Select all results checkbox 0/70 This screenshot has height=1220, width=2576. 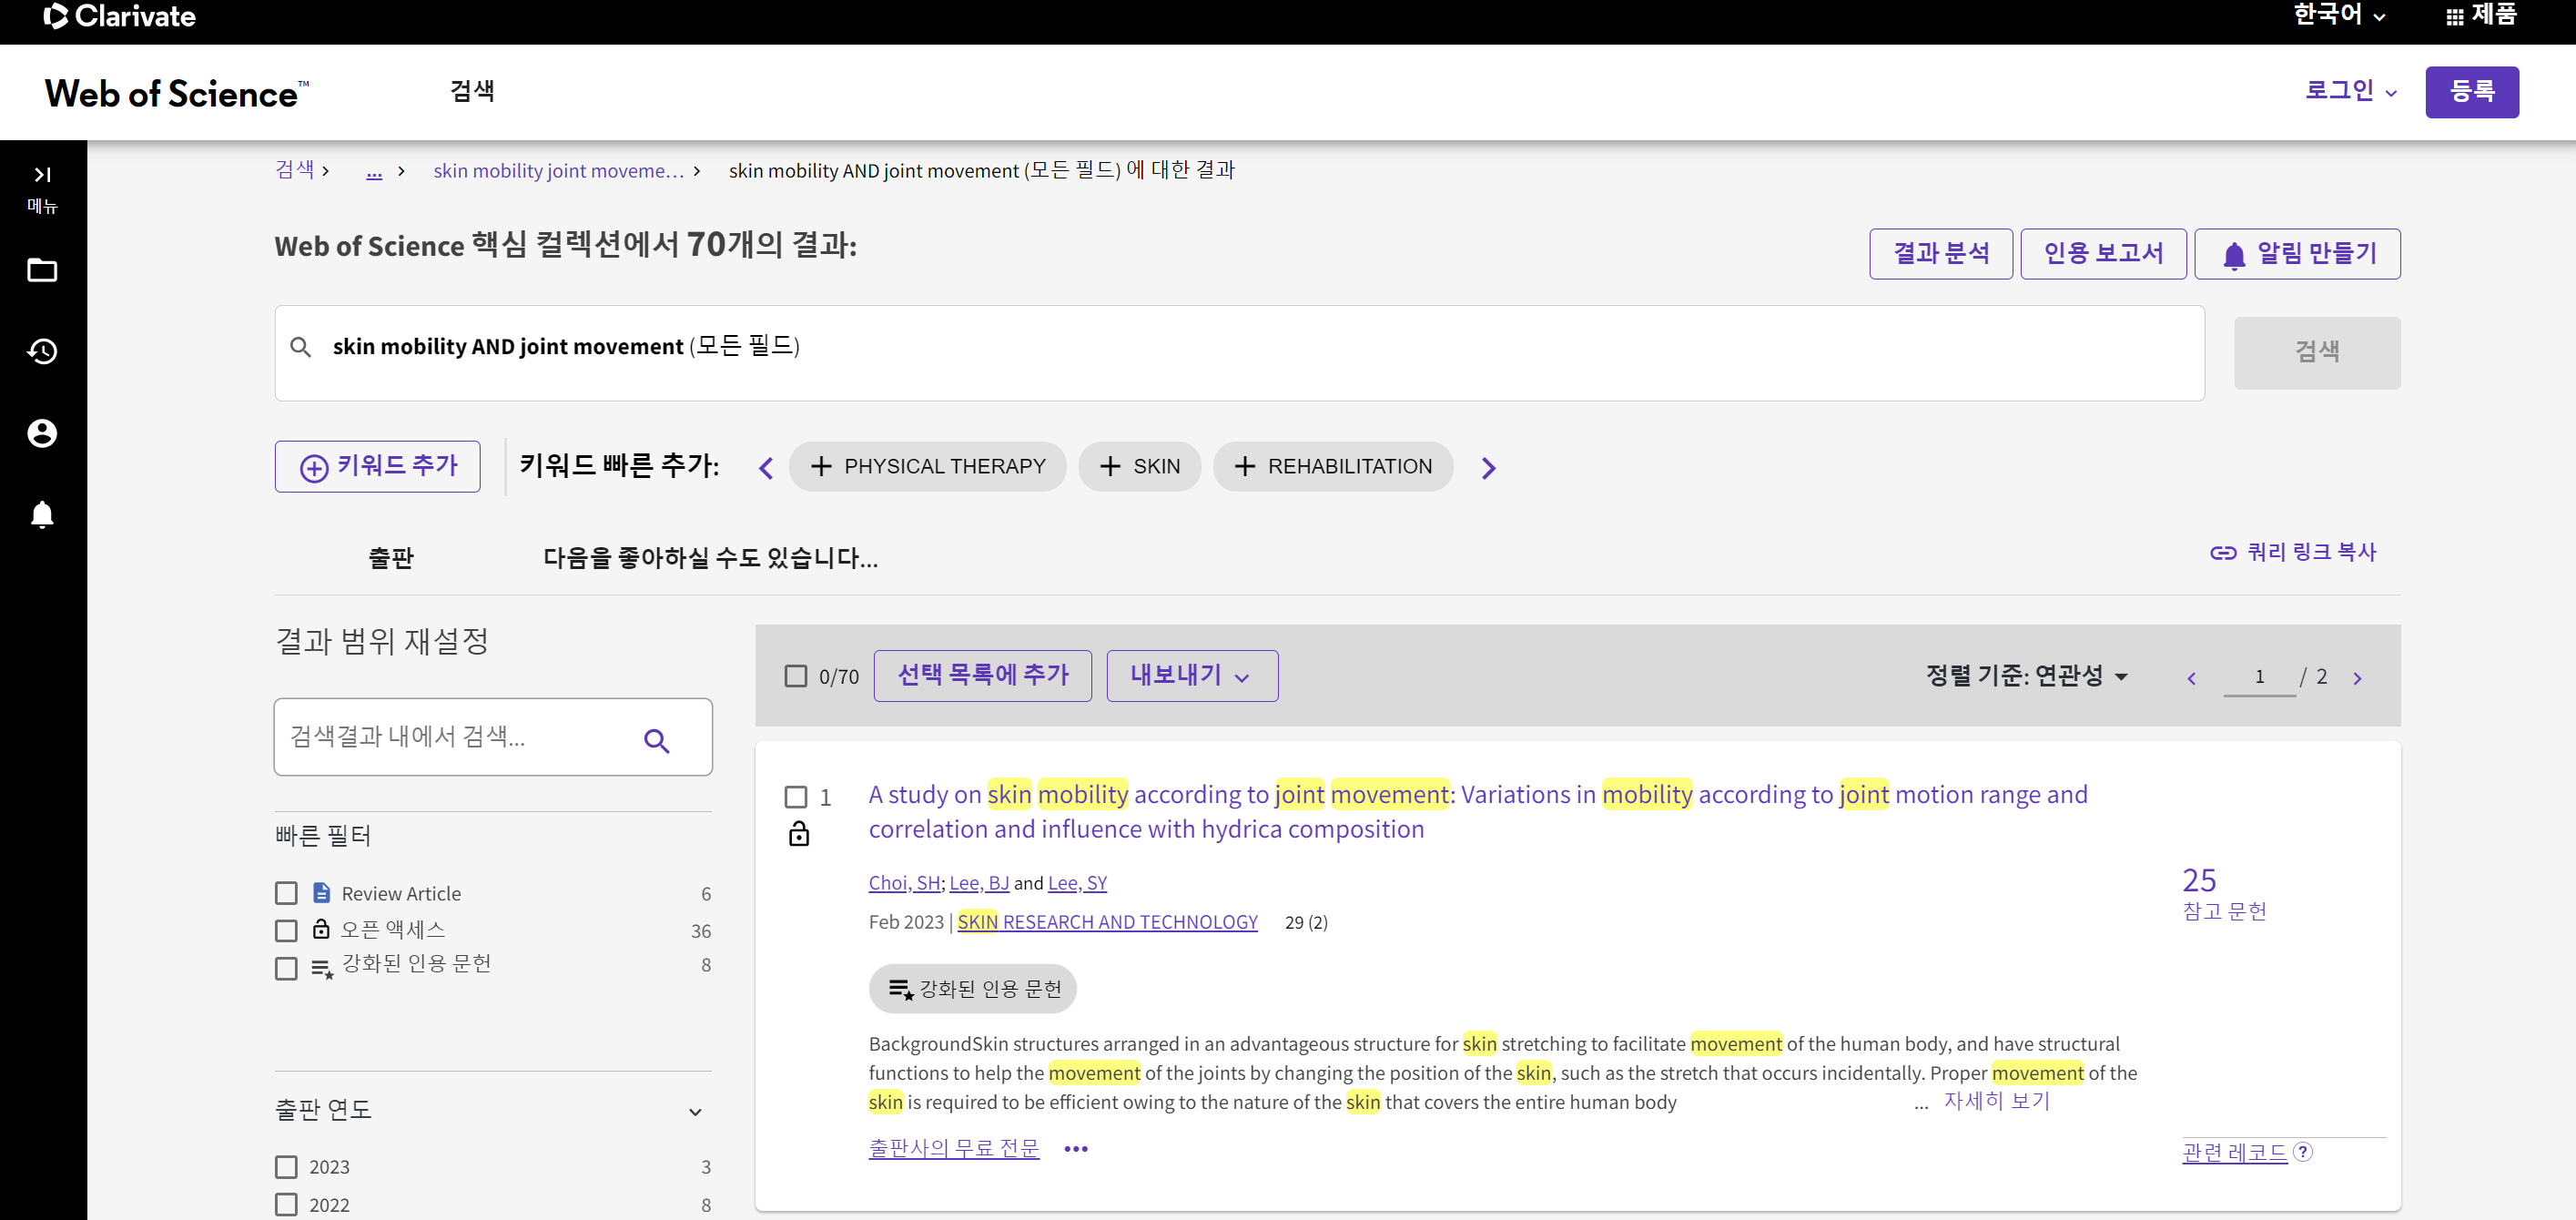click(796, 677)
